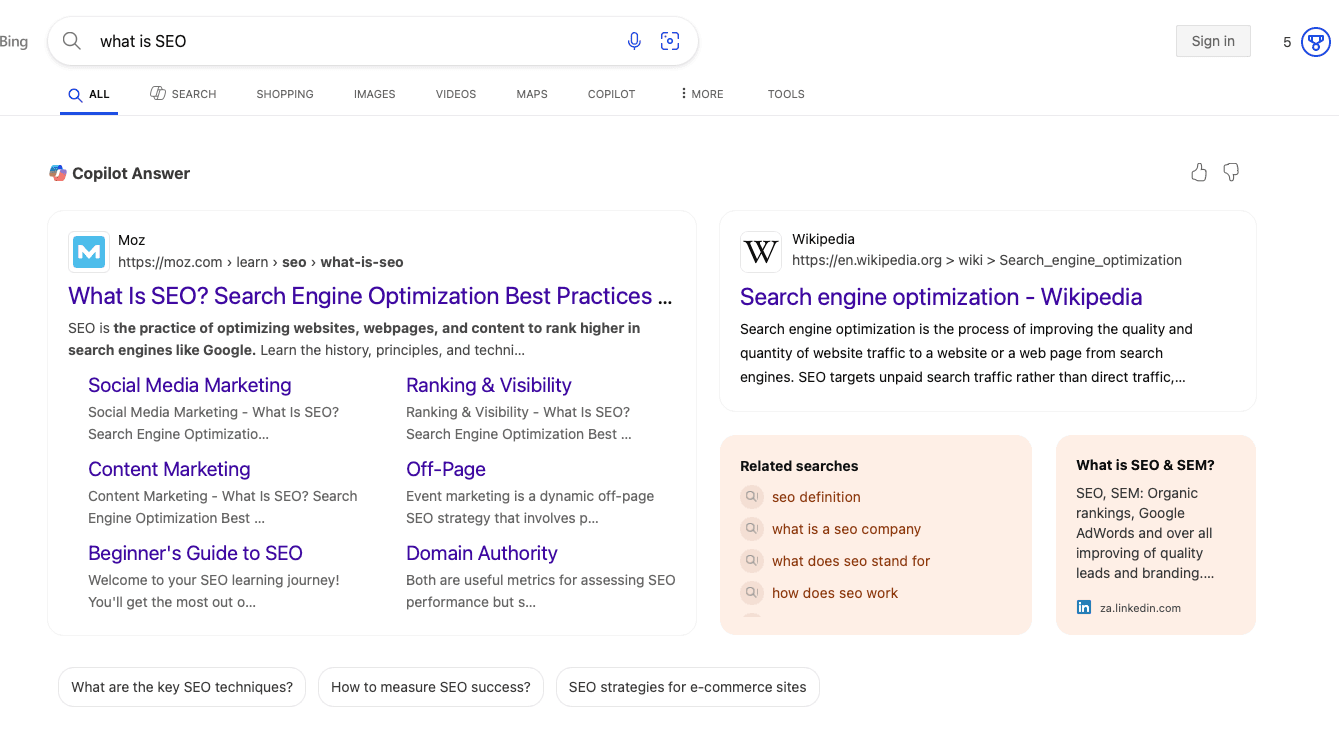
Task: Expand the More menu in navigation
Action: tap(701, 94)
